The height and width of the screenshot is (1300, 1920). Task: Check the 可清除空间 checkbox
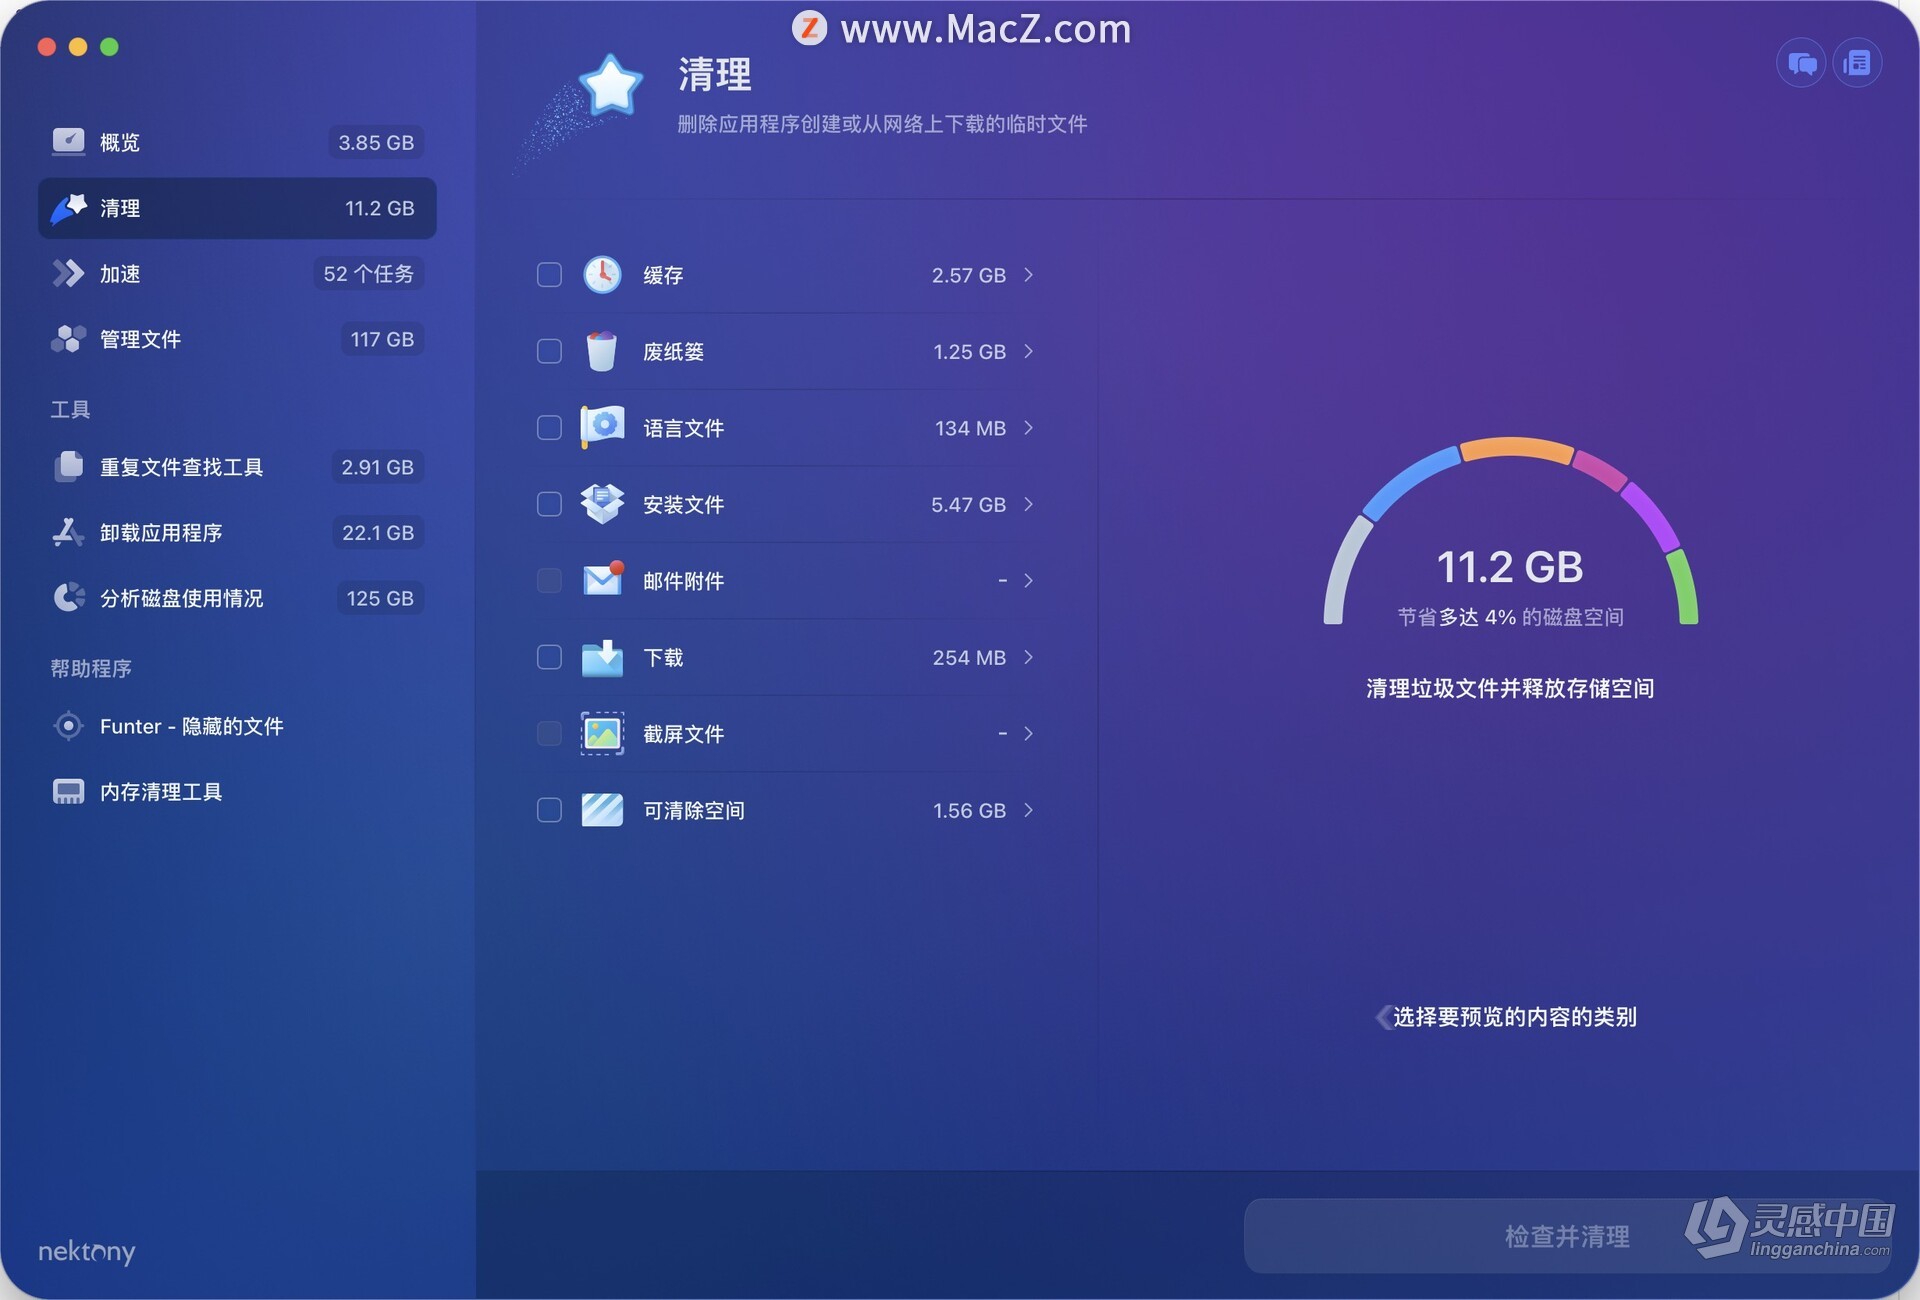[549, 810]
